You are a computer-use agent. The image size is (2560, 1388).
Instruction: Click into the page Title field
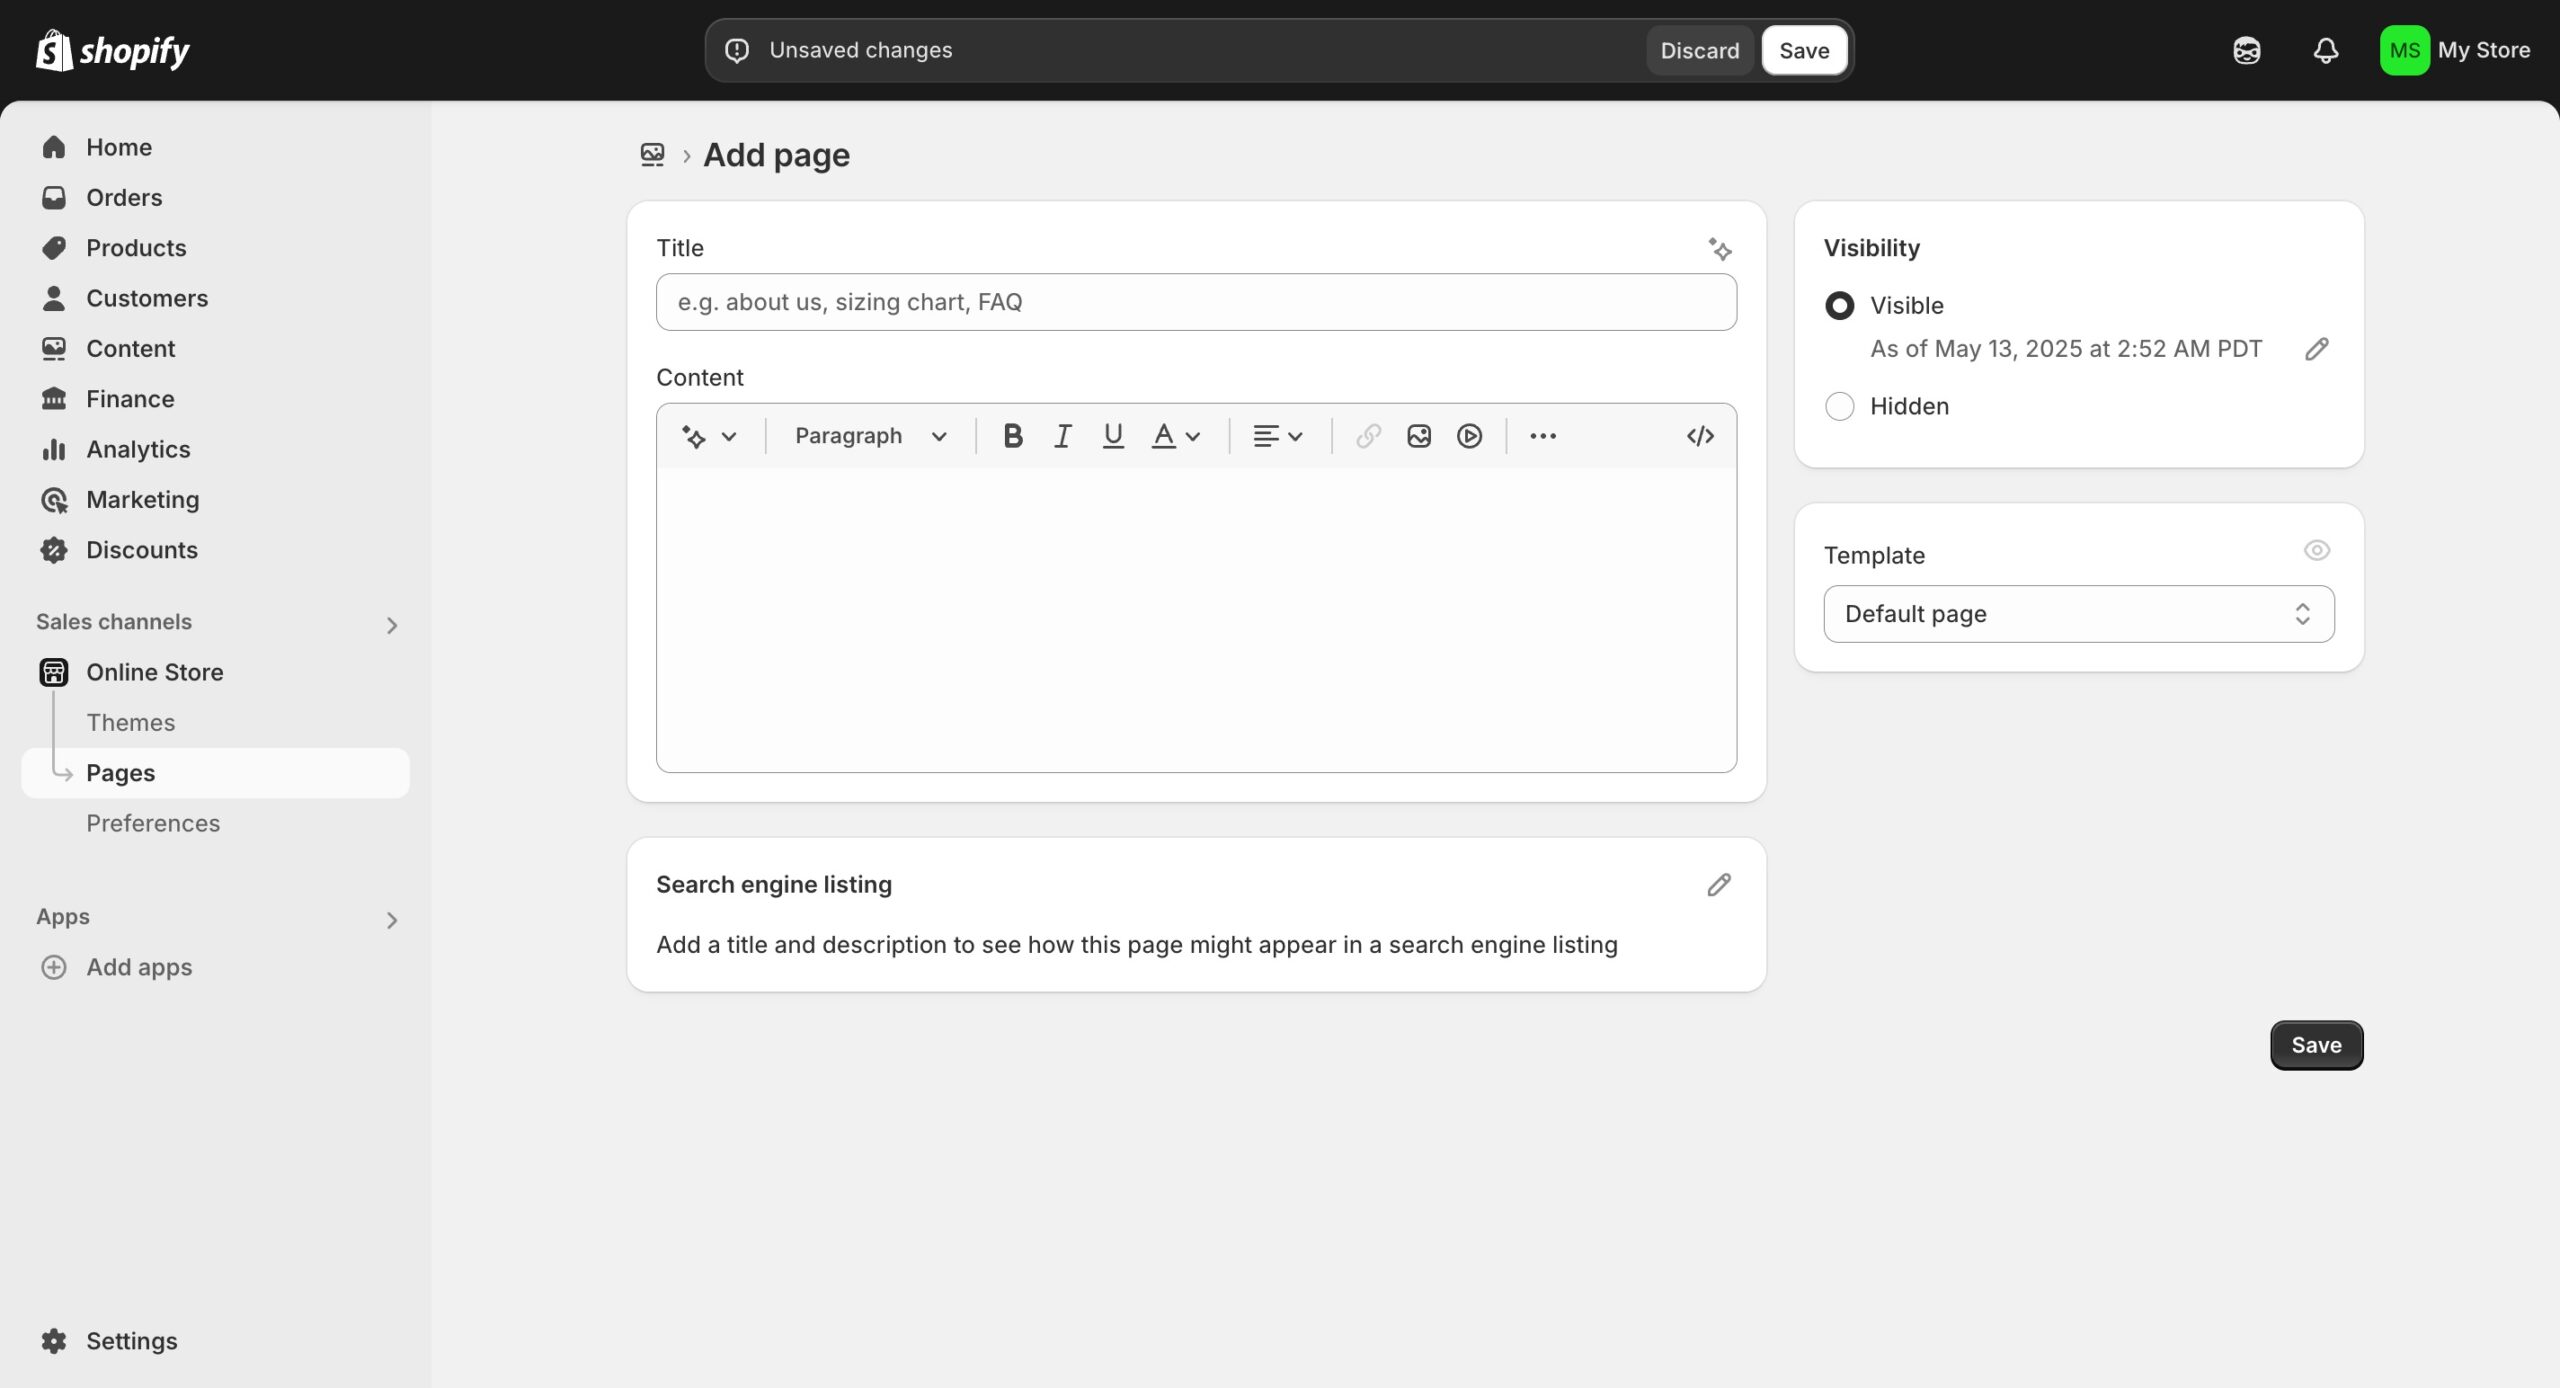[1195, 302]
